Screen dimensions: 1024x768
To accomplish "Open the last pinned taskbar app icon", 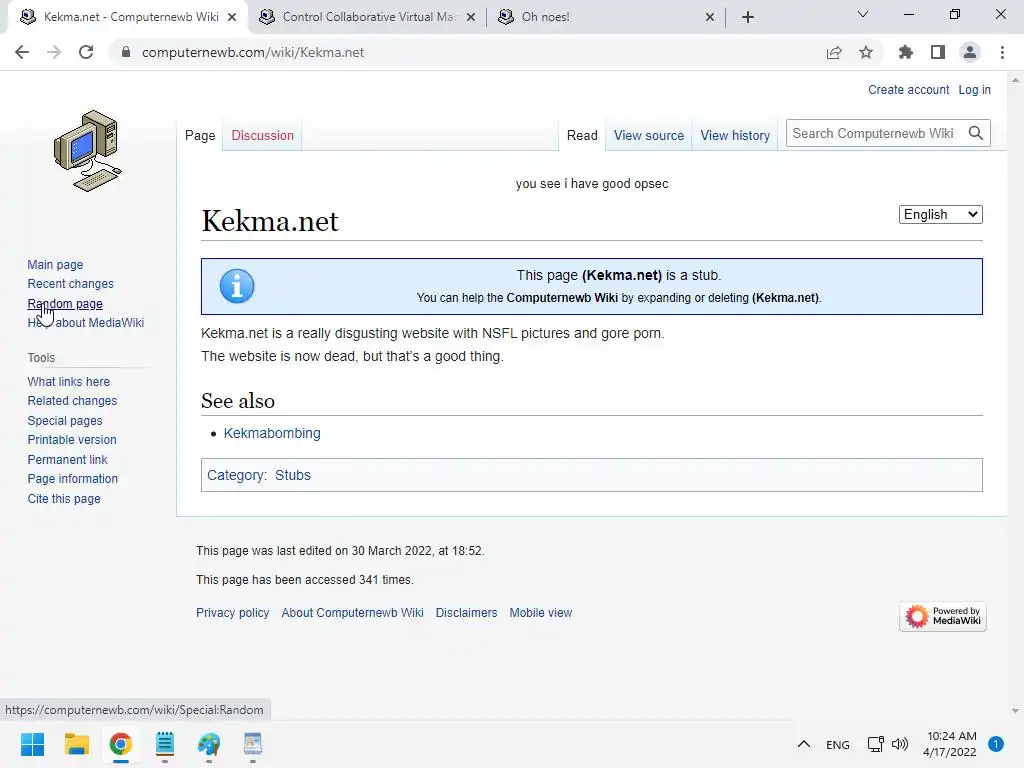I will pyautogui.click(x=253, y=744).
